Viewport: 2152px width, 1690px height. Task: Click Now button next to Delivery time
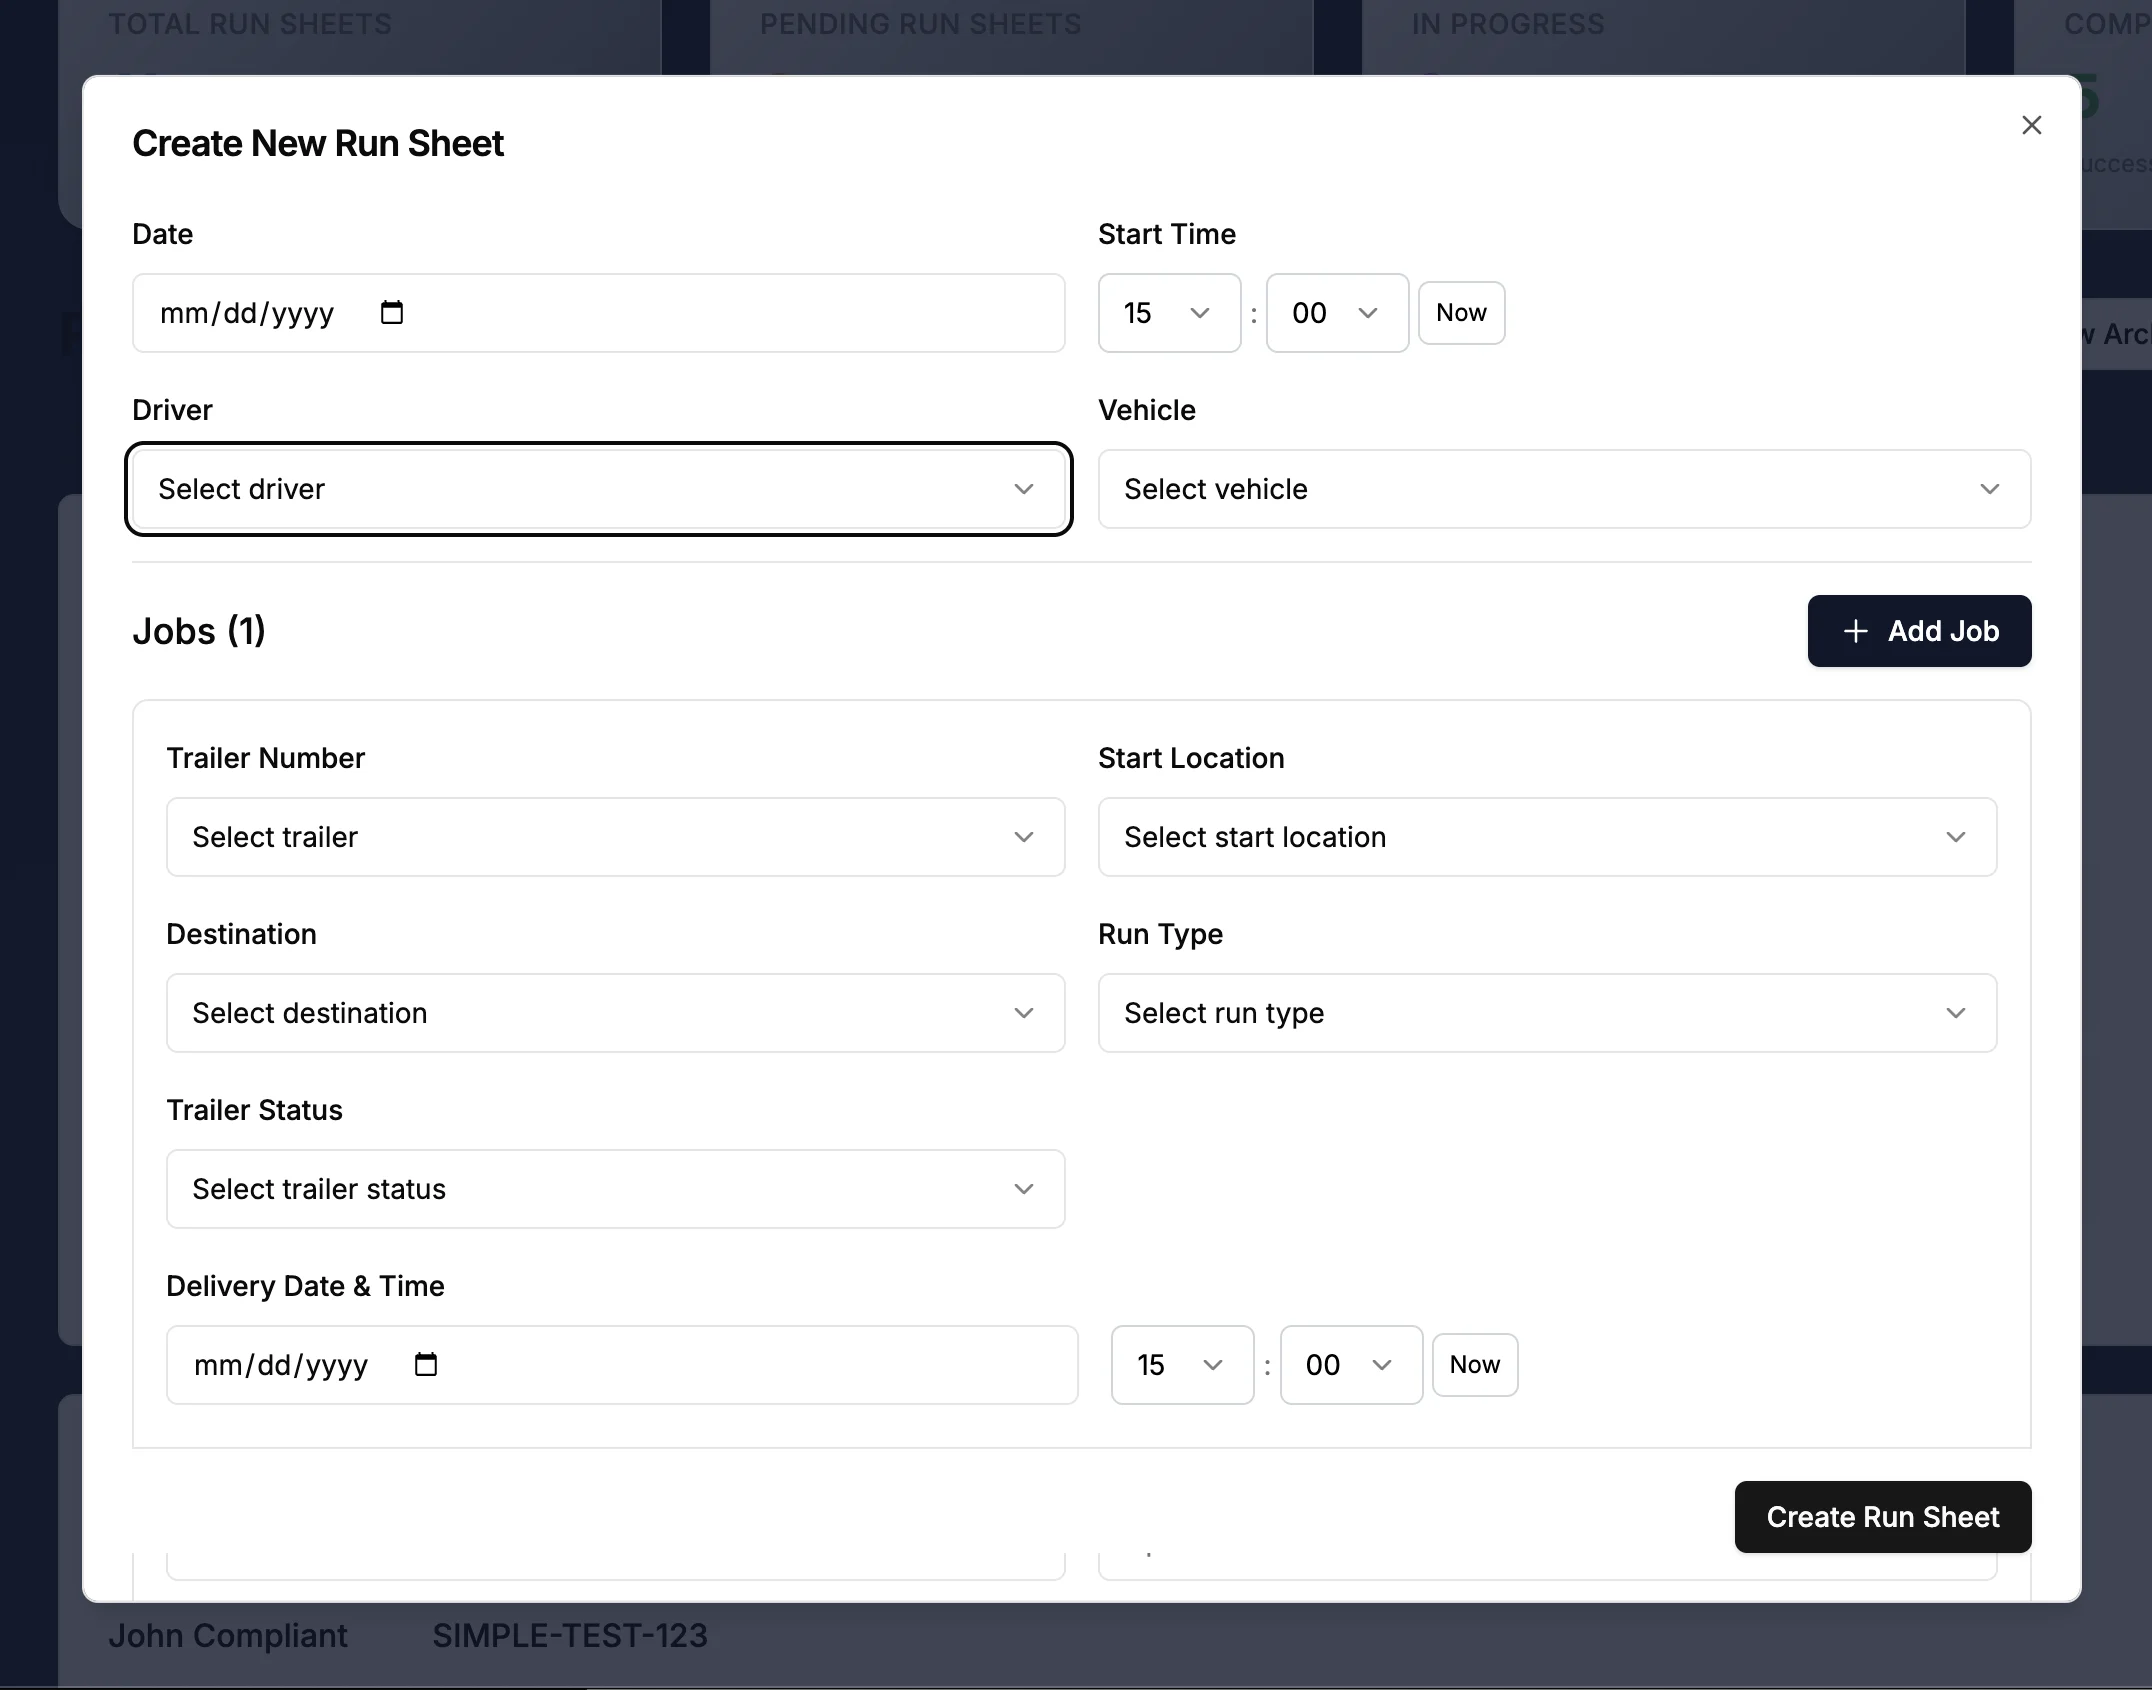point(1475,1365)
